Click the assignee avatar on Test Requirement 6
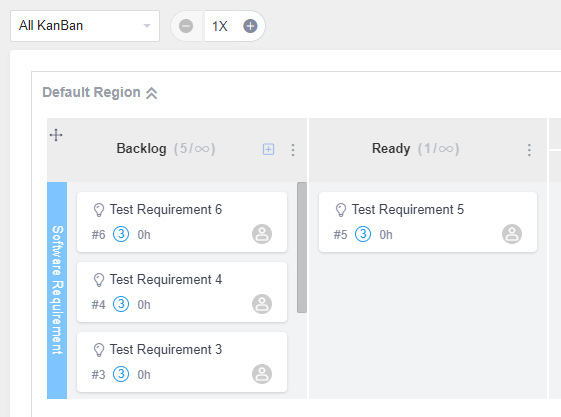 coord(262,234)
